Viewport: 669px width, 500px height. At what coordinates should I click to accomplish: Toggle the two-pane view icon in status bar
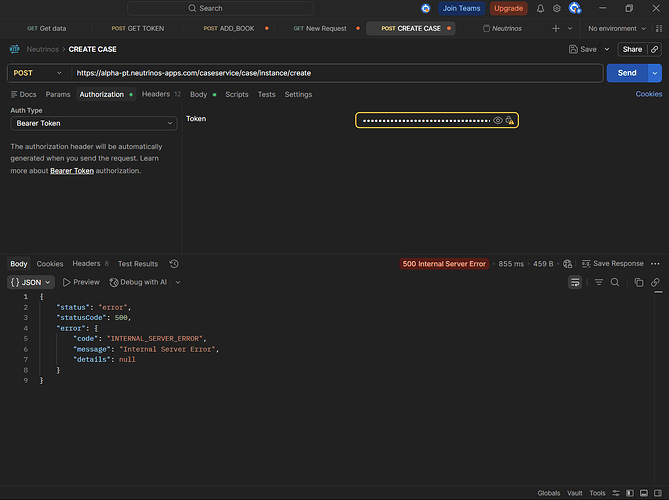(x=658, y=493)
